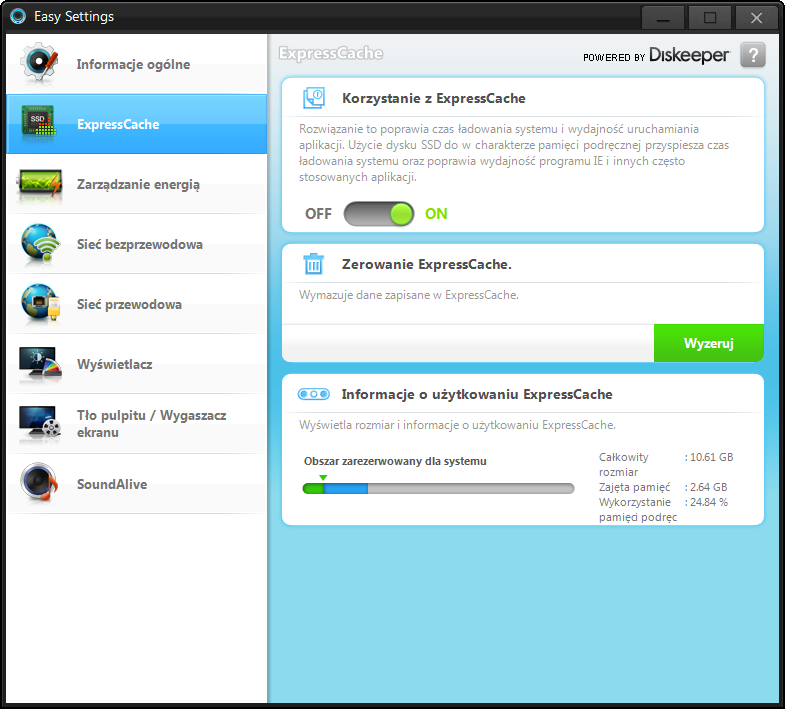Click the Sieć przewodowa globe cable icon
The height and width of the screenshot is (709, 785).
click(40, 303)
